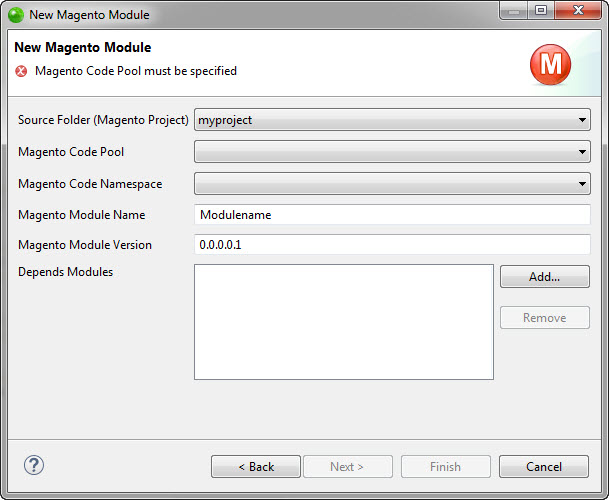Viewport: 609px width, 500px height.
Task: Click the 'Magento Code Pool' label
Action: coord(71,152)
